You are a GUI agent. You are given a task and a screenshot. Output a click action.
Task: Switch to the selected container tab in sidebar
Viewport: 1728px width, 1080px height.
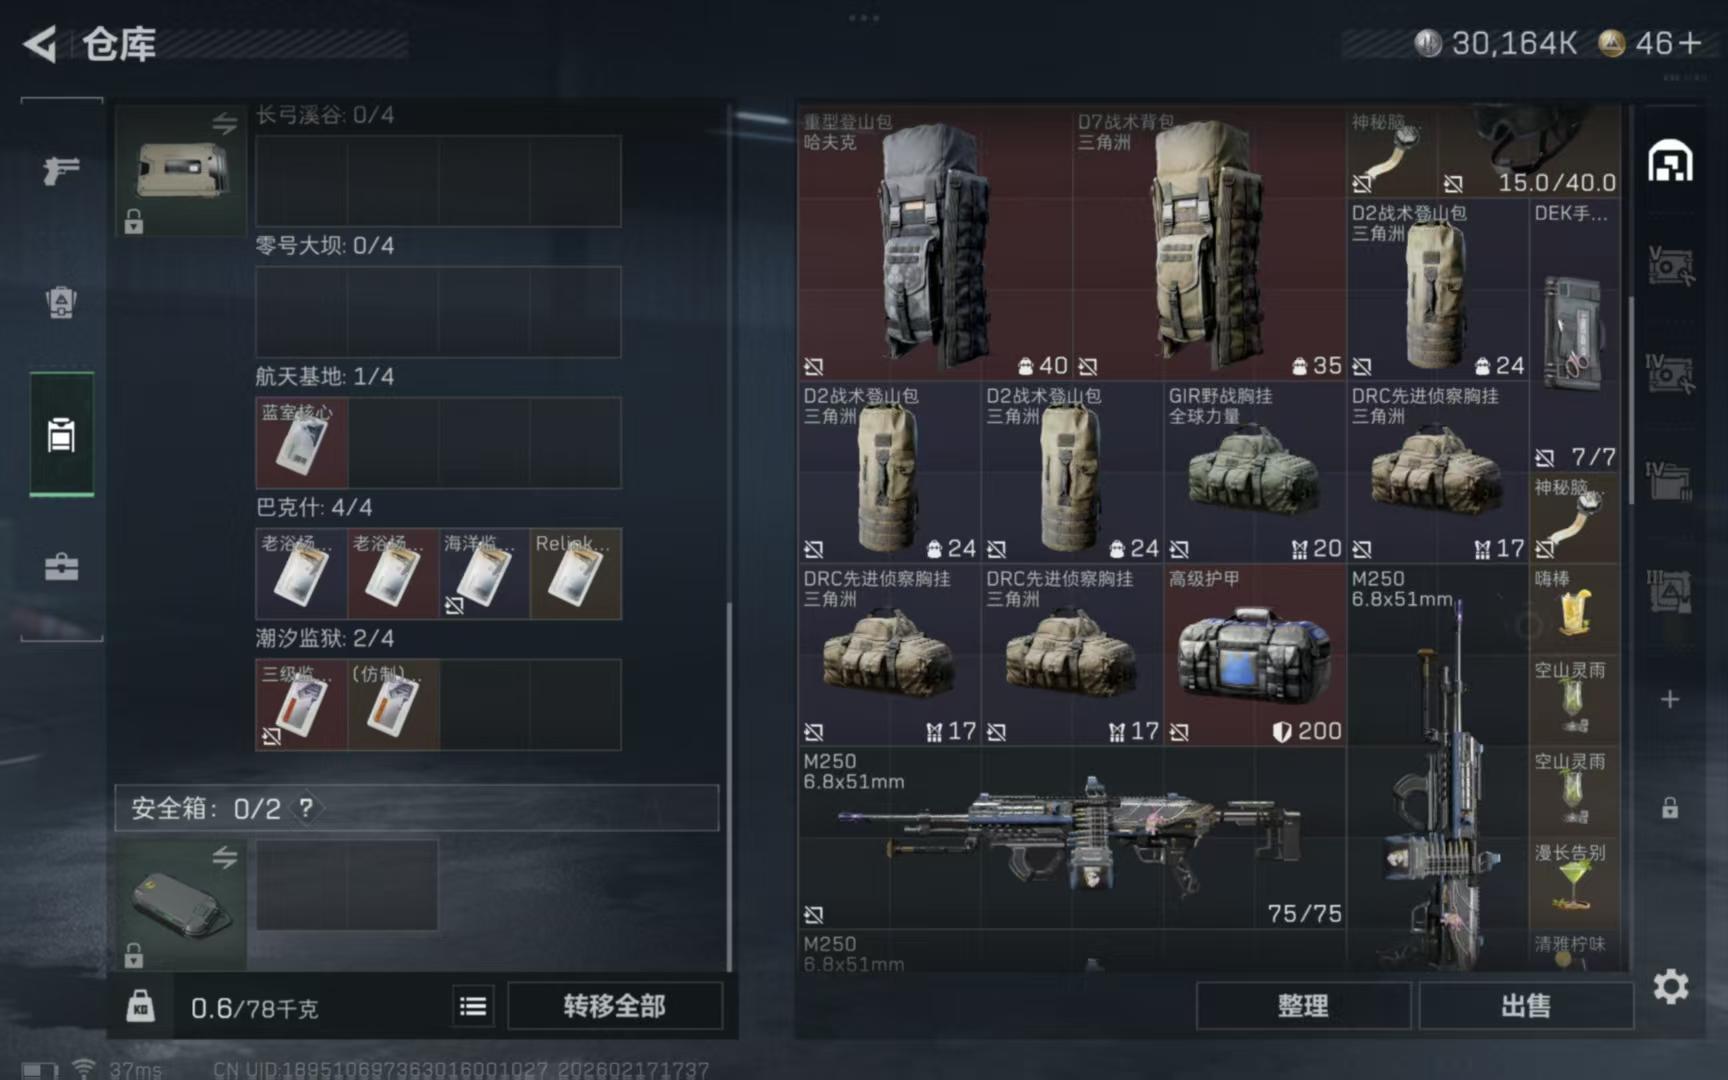(x=61, y=435)
